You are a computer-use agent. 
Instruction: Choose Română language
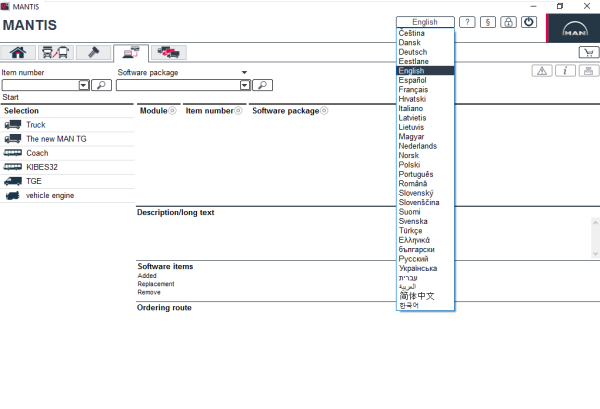click(425, 184)
